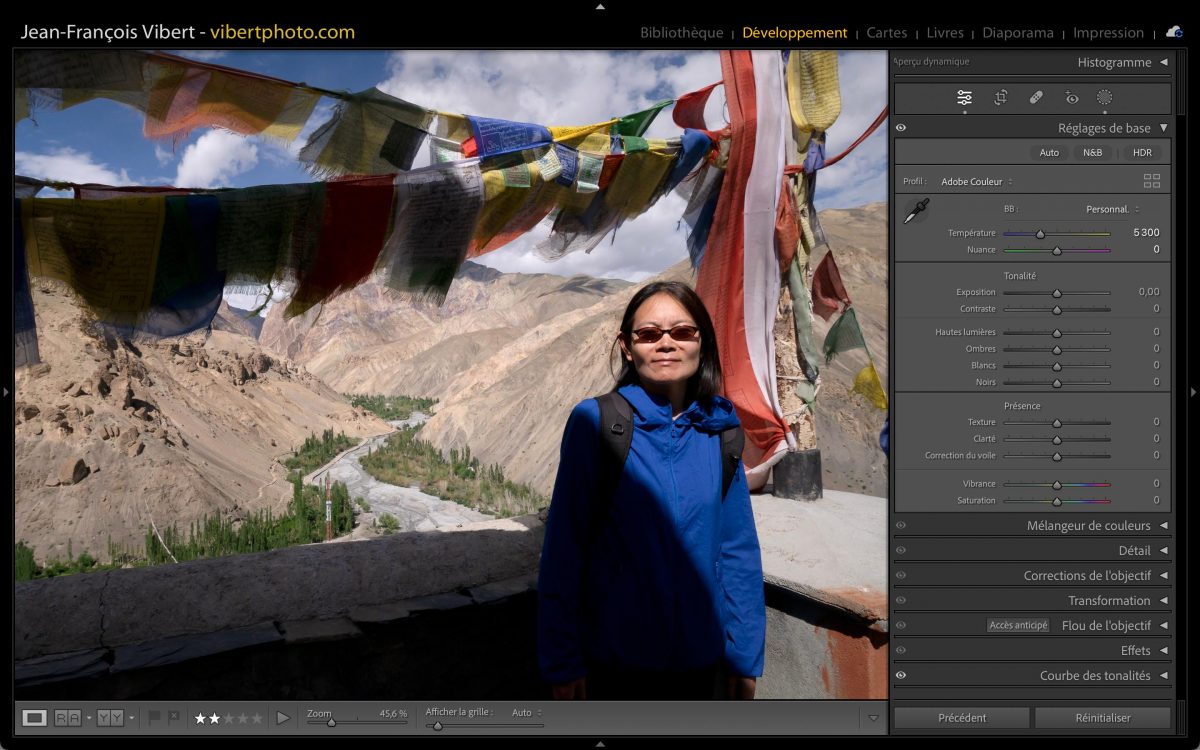This screenshot has height=750, width=1200.
Task: Start the slideshow play button in toolbar
Action: point(283,718)
